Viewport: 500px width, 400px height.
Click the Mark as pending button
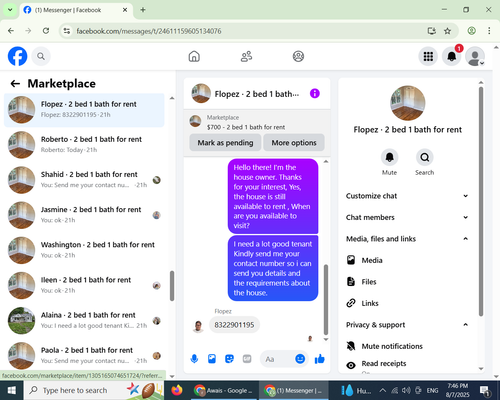(225, 143)
